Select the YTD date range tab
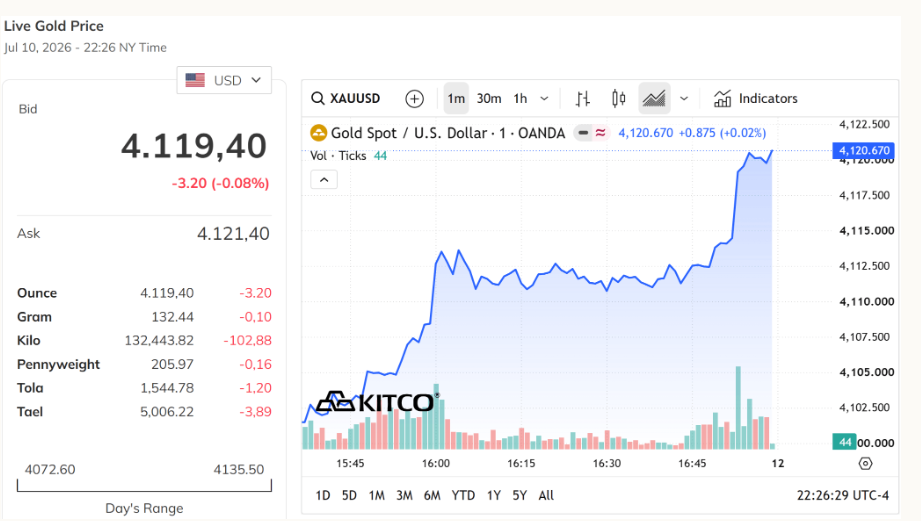 click(463, 495)
